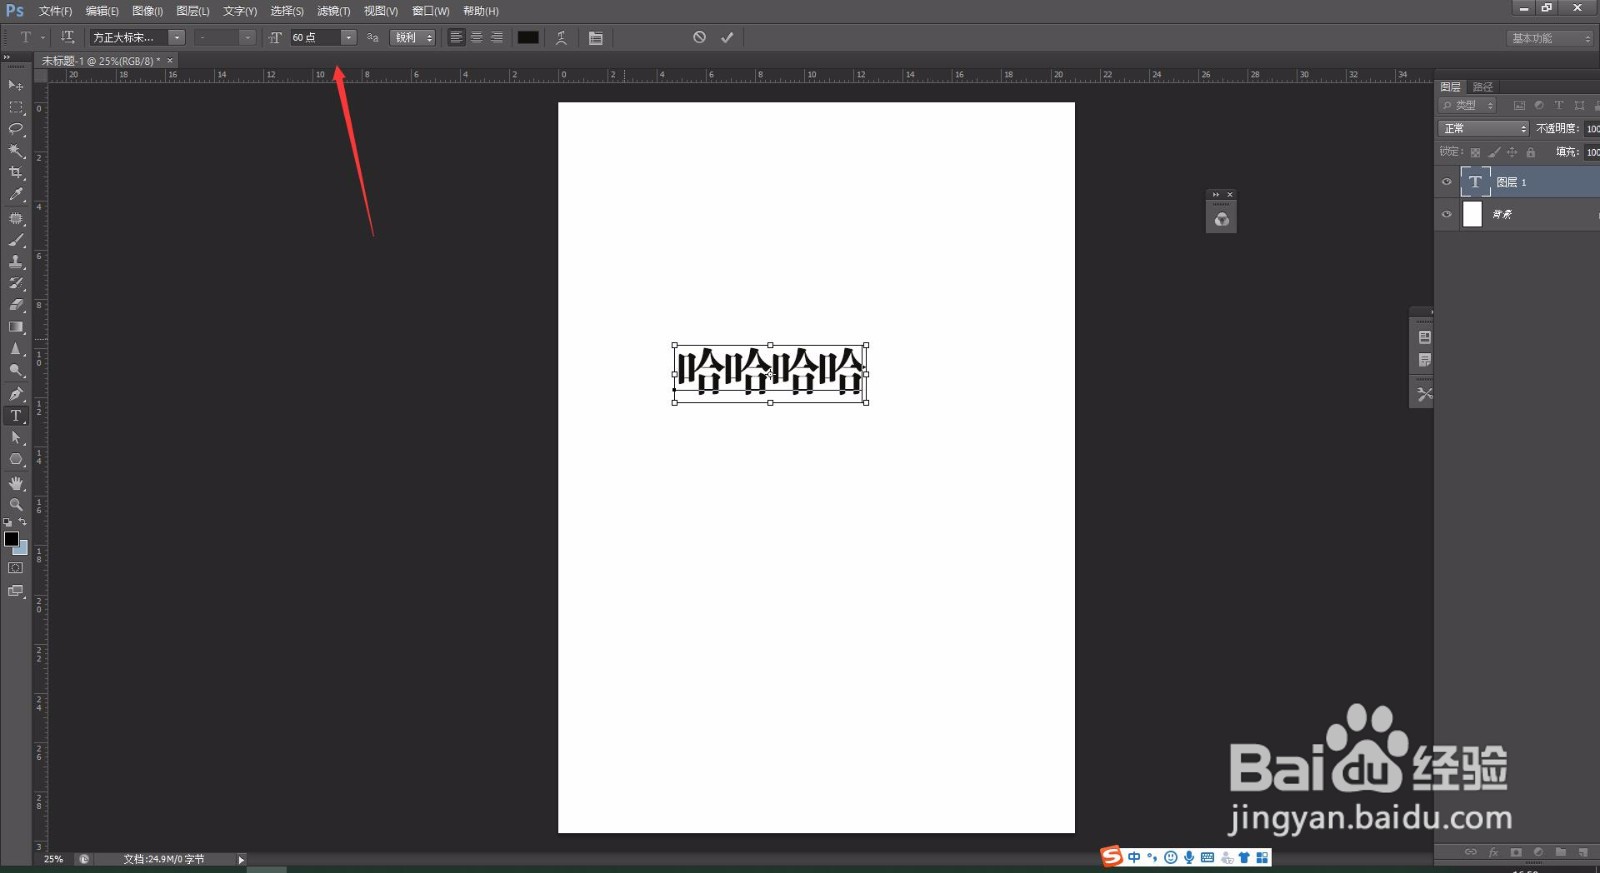Filter layers by type layers
The image size is (1600, 873).
1559,105
